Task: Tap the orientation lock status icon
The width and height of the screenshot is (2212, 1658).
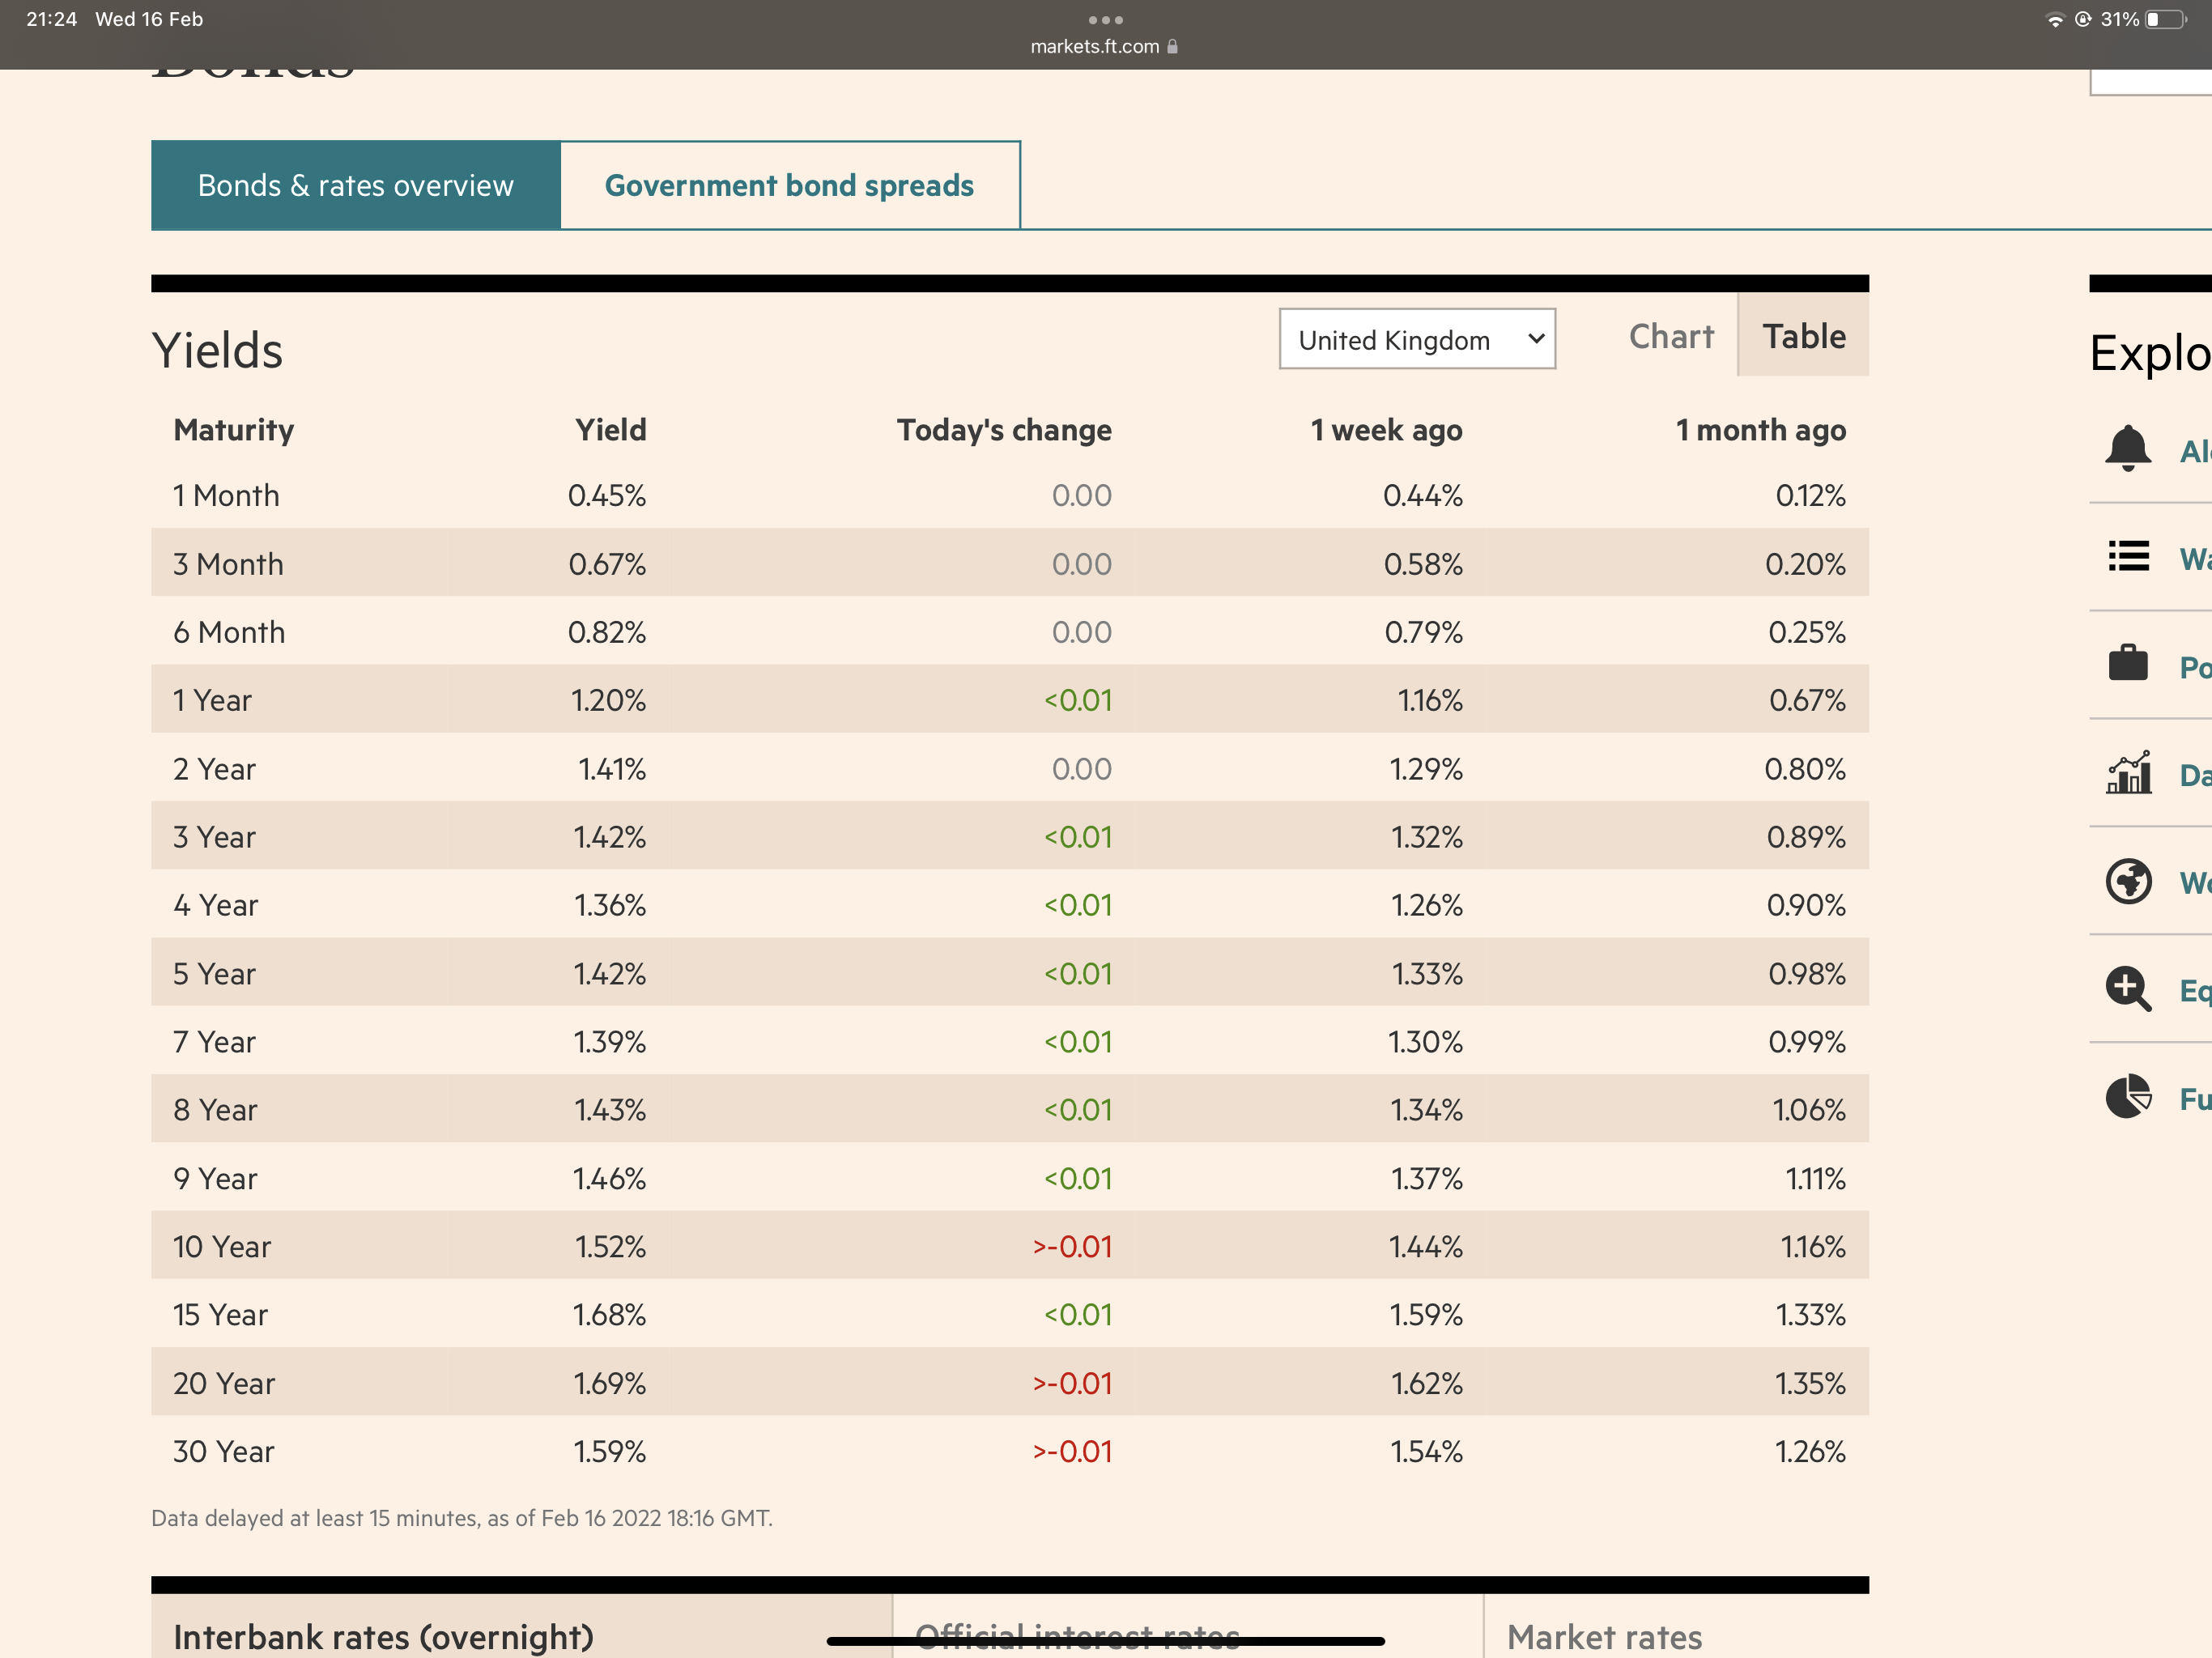Action: [x=2083, y=20]
